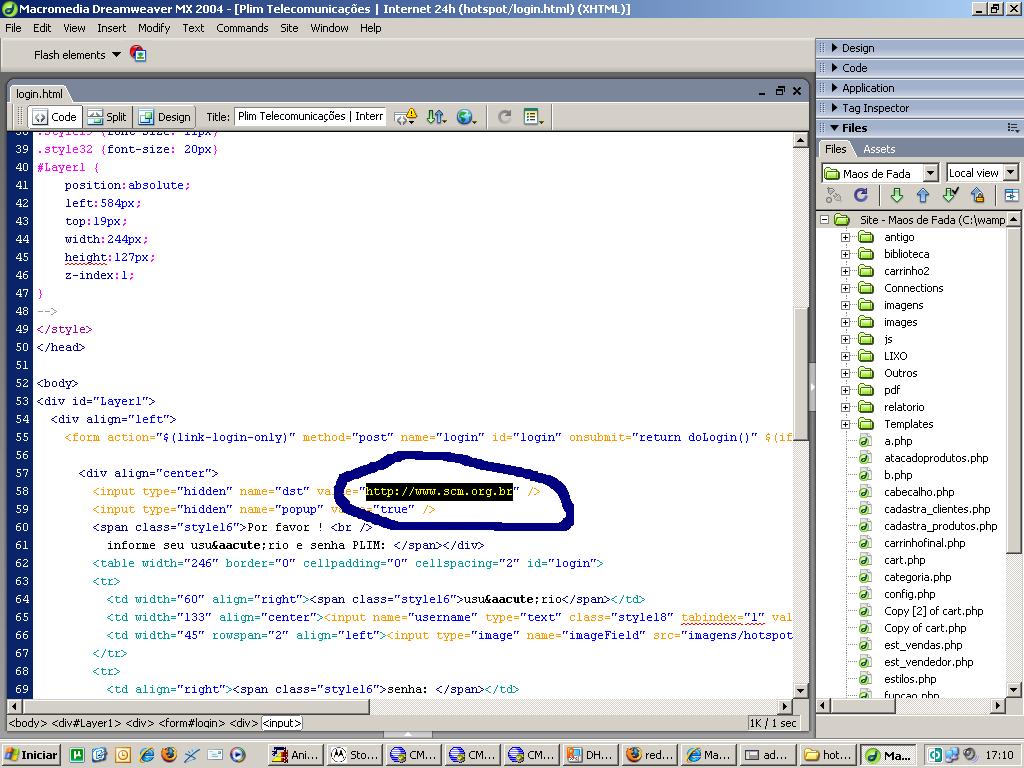The height and width of the screenshot is (768, 1024).
Task: Switch to Split view
Action: coord(106,117)
